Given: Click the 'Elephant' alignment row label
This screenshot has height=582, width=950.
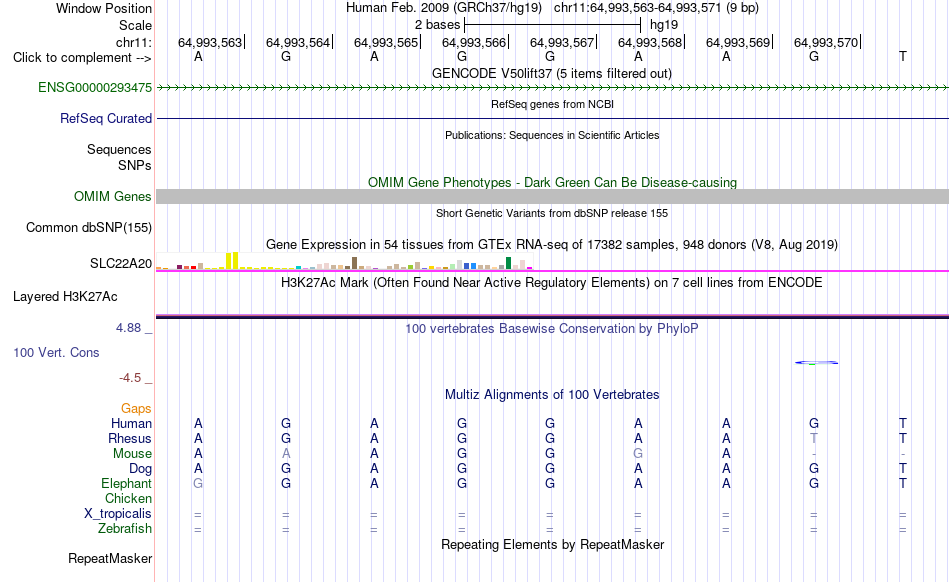Looking at the screenshot, I should pos(126,483).
